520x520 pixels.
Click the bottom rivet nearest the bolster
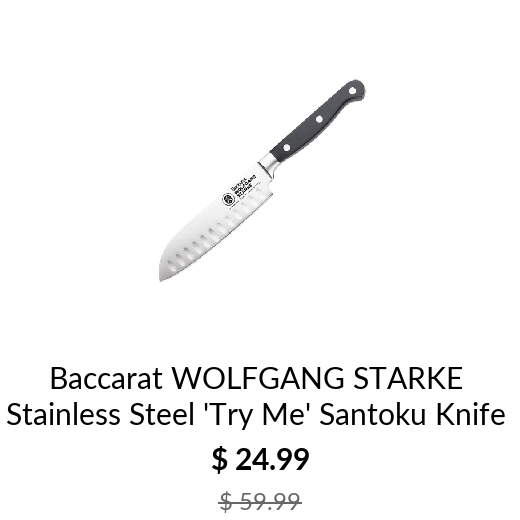(x=286, y=147)
